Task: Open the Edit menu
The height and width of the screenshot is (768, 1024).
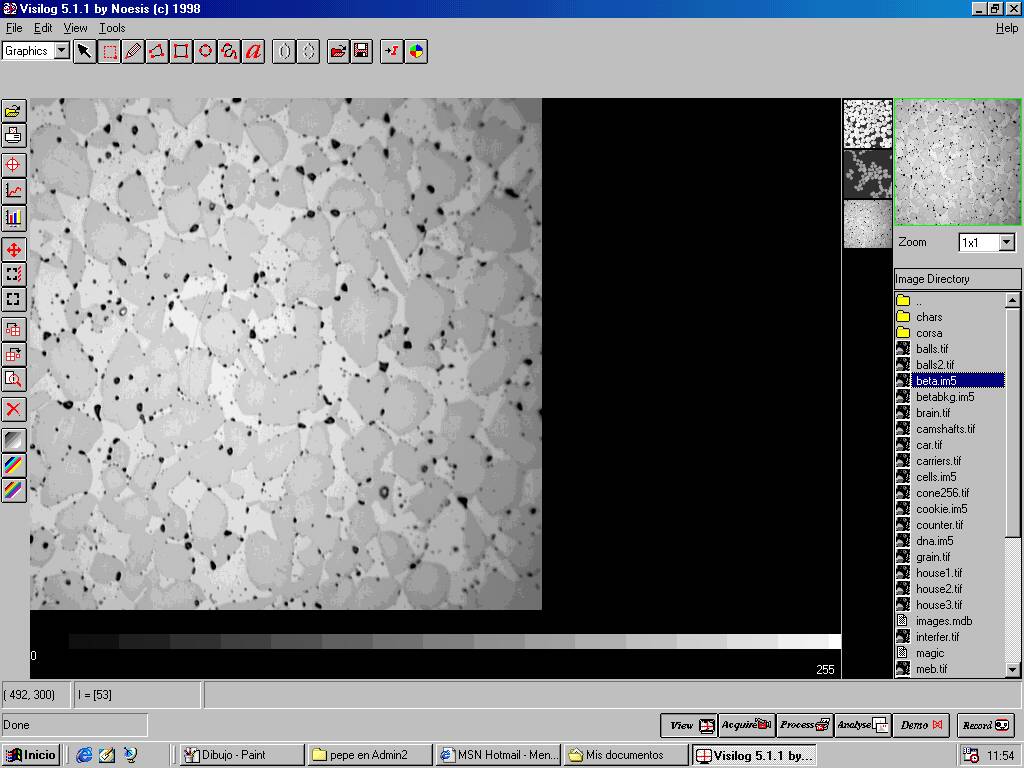Action: (43, 28)
